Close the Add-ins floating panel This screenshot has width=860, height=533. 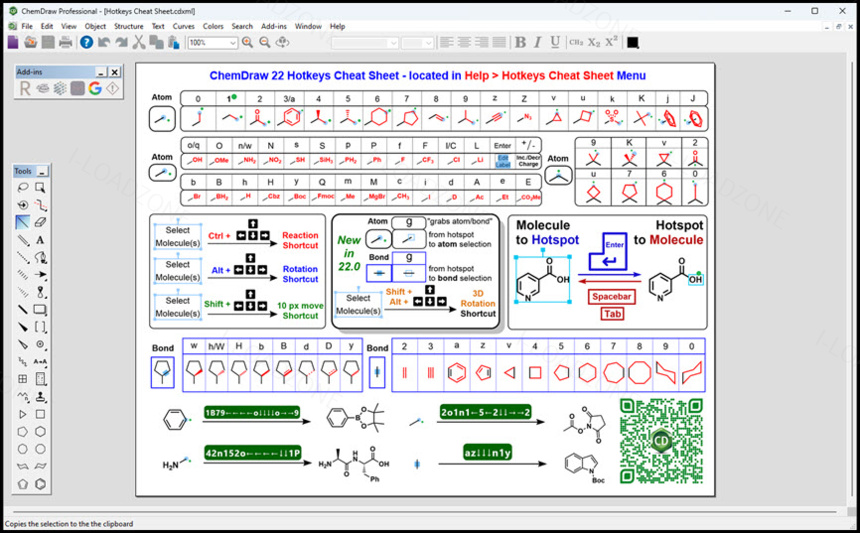pos(114,72)
